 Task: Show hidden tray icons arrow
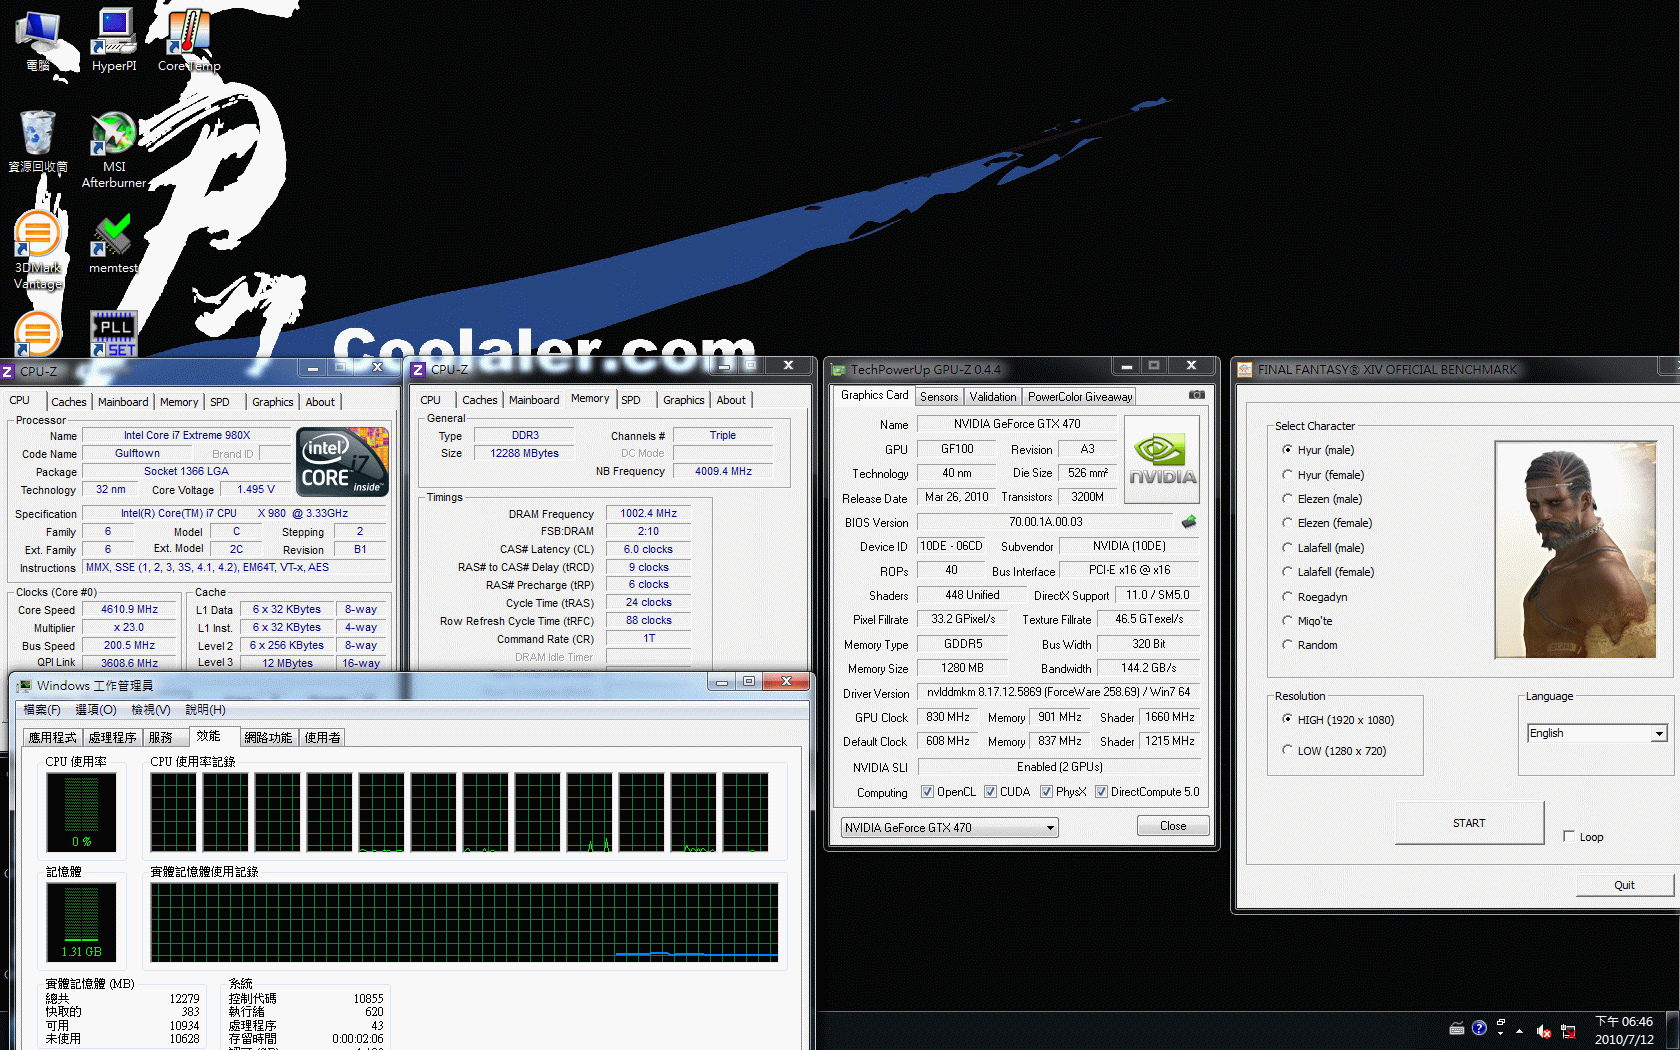click(x=1519, y=1030)
